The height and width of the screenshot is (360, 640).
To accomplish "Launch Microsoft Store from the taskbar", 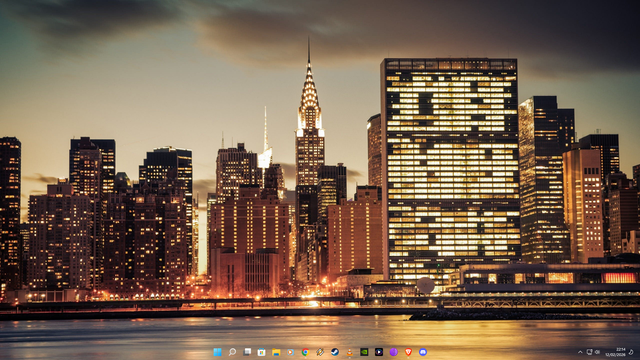I will coord(262,352).
